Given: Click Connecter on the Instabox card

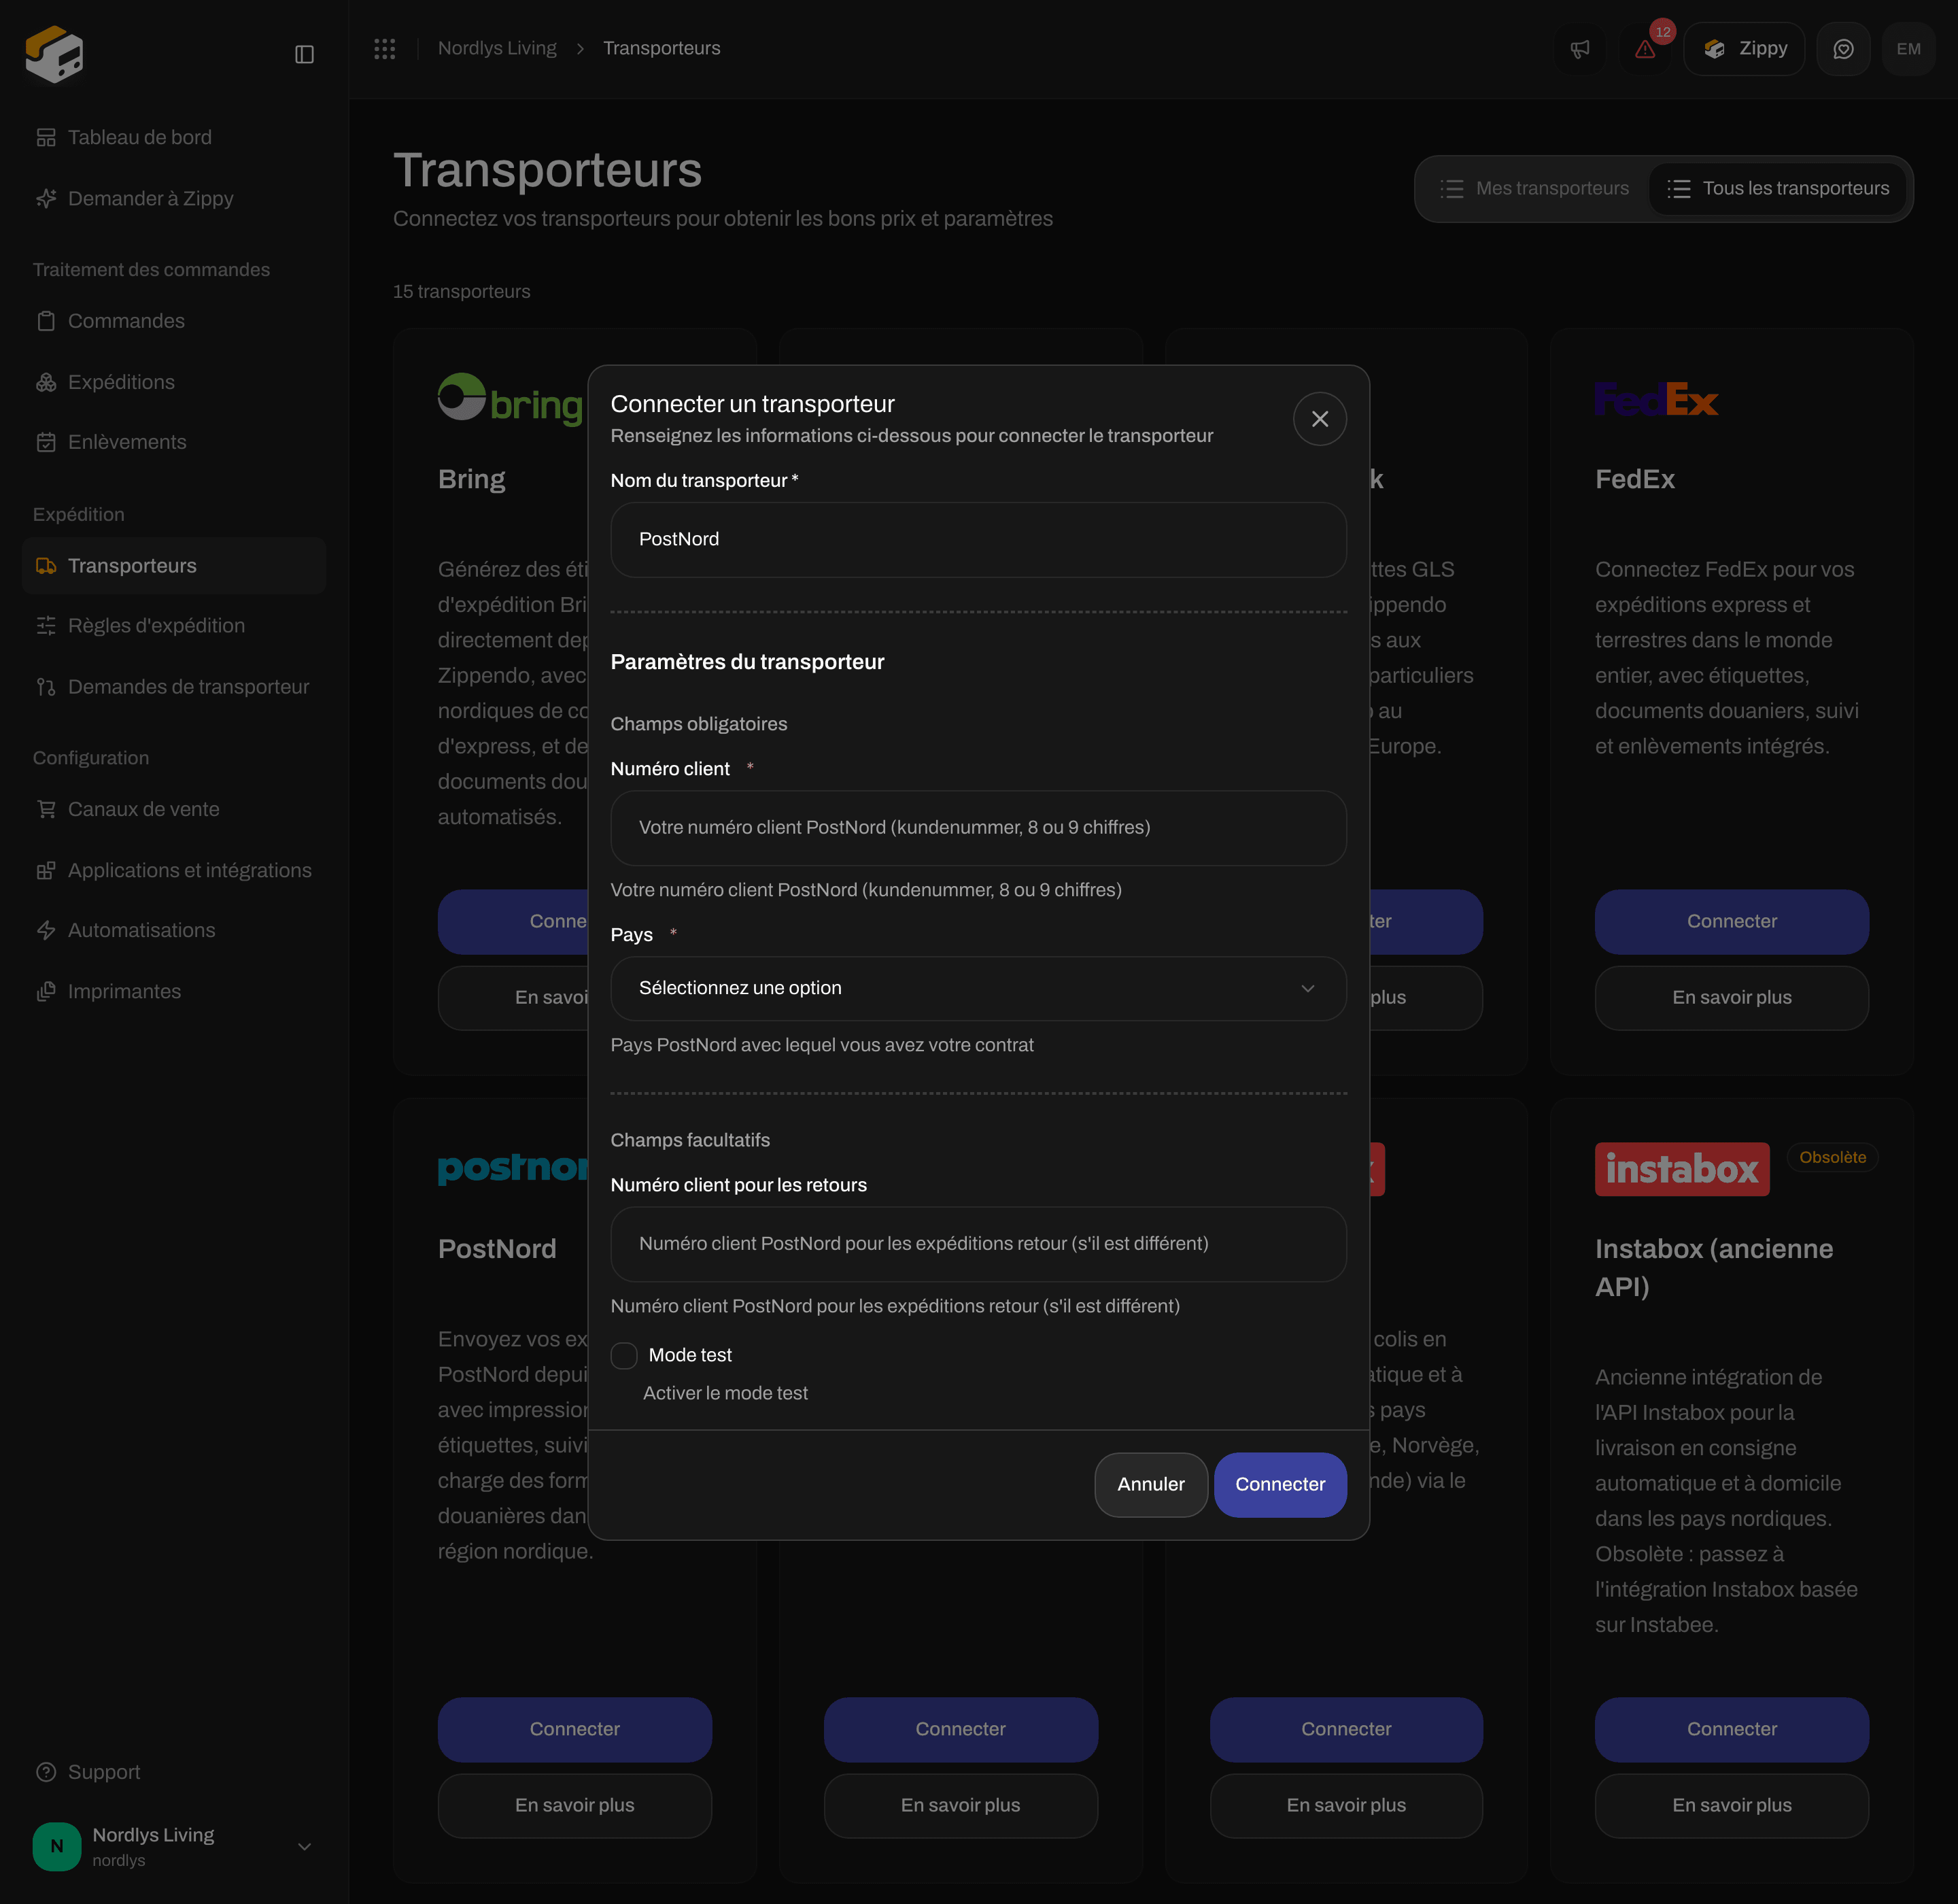Looking at the screenshot, I should click(1731, 1729).
